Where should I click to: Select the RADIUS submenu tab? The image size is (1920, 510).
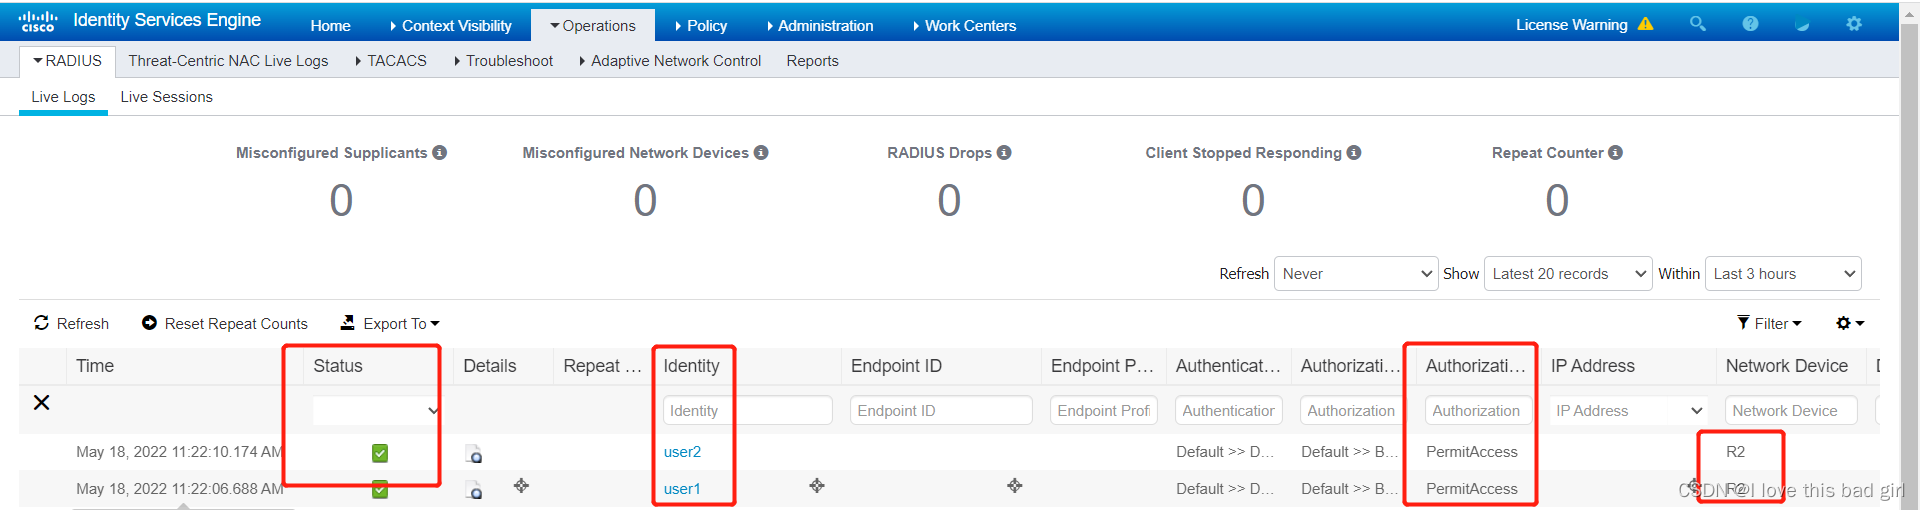pyautogui.click(x=68, y=61)
